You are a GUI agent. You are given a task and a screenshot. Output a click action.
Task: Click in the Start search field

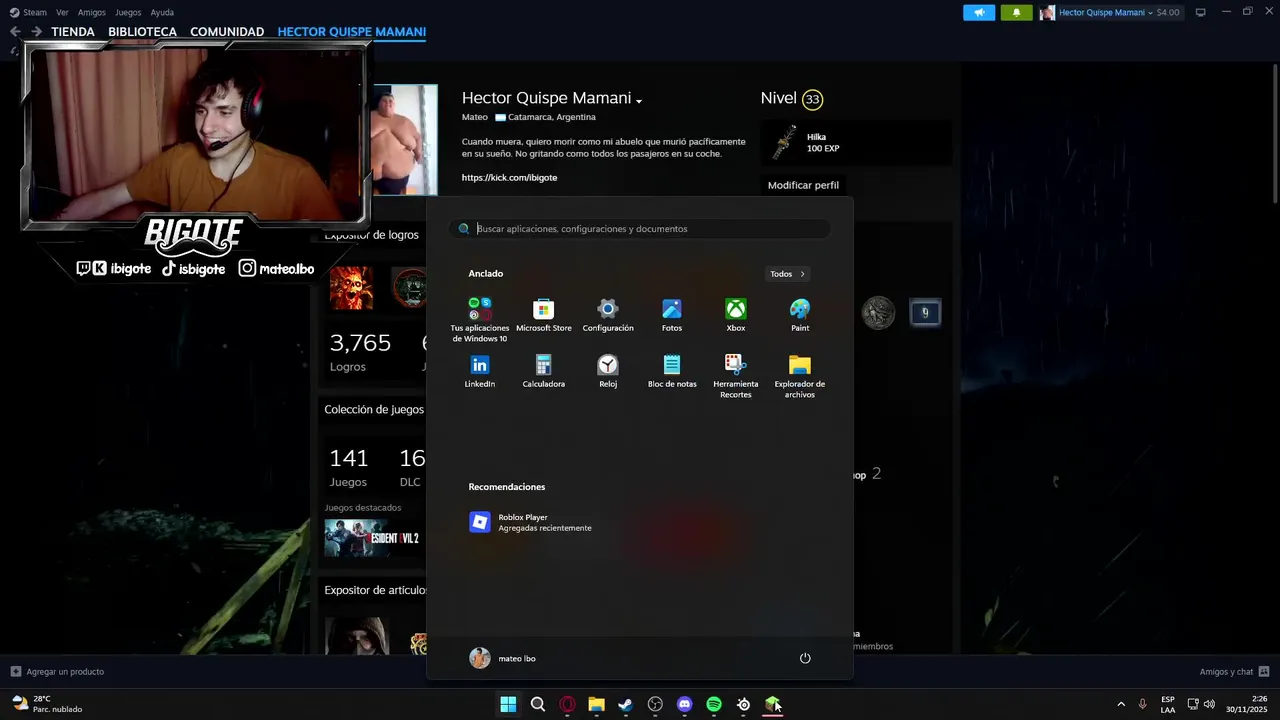click(640, 229)
